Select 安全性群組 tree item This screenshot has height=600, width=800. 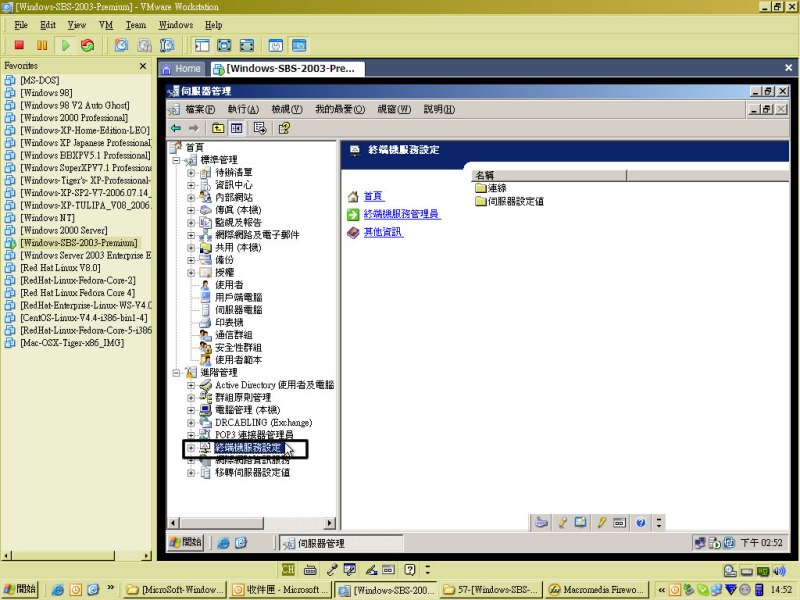coord(238,348)
